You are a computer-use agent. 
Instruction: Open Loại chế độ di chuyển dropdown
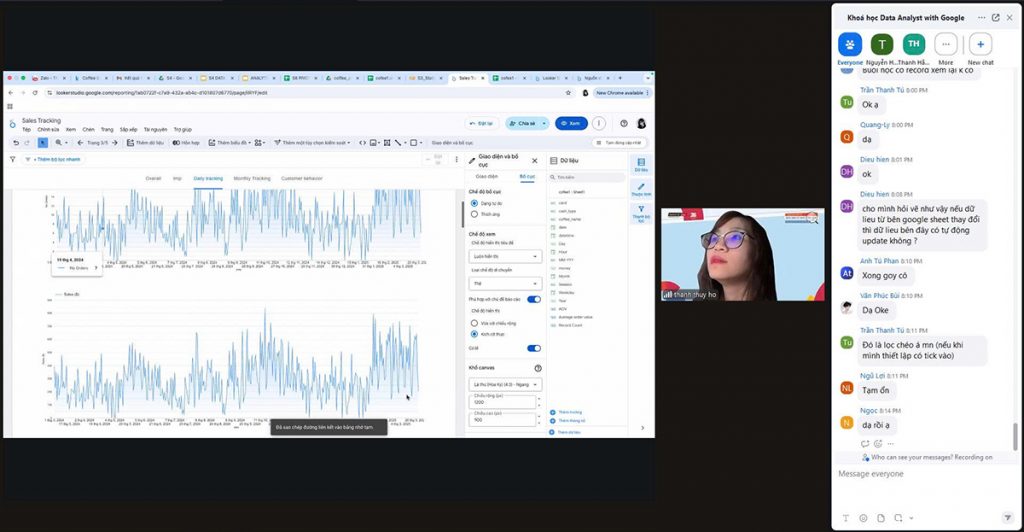tap(505, 284)
